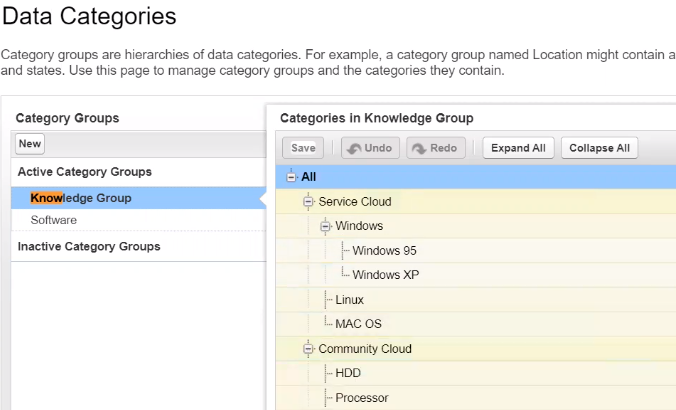Viewport: 676px width, 410px height.
Task: Select Windows 95 category
Action: click(x=384, y=251)
